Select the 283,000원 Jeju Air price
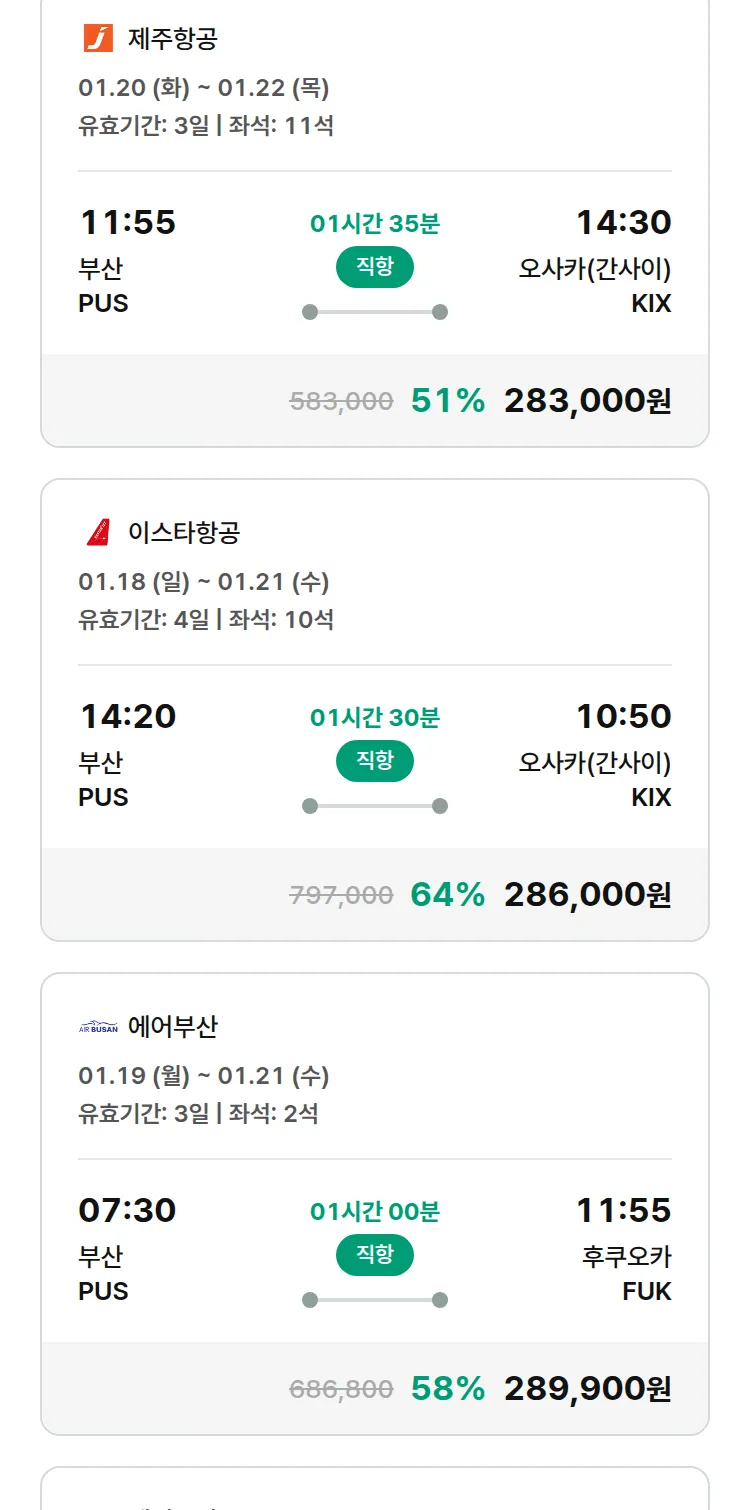Screen dimensions: 750x1510 coord(587,401)
